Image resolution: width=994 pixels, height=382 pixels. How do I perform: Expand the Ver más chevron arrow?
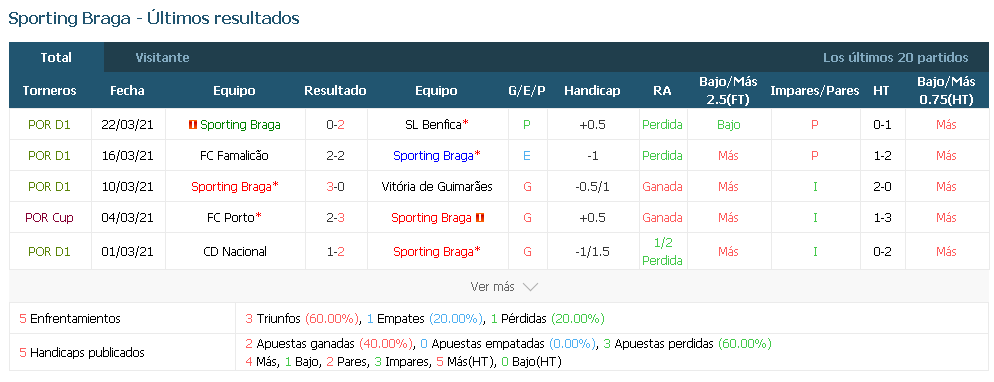point(530,287)
